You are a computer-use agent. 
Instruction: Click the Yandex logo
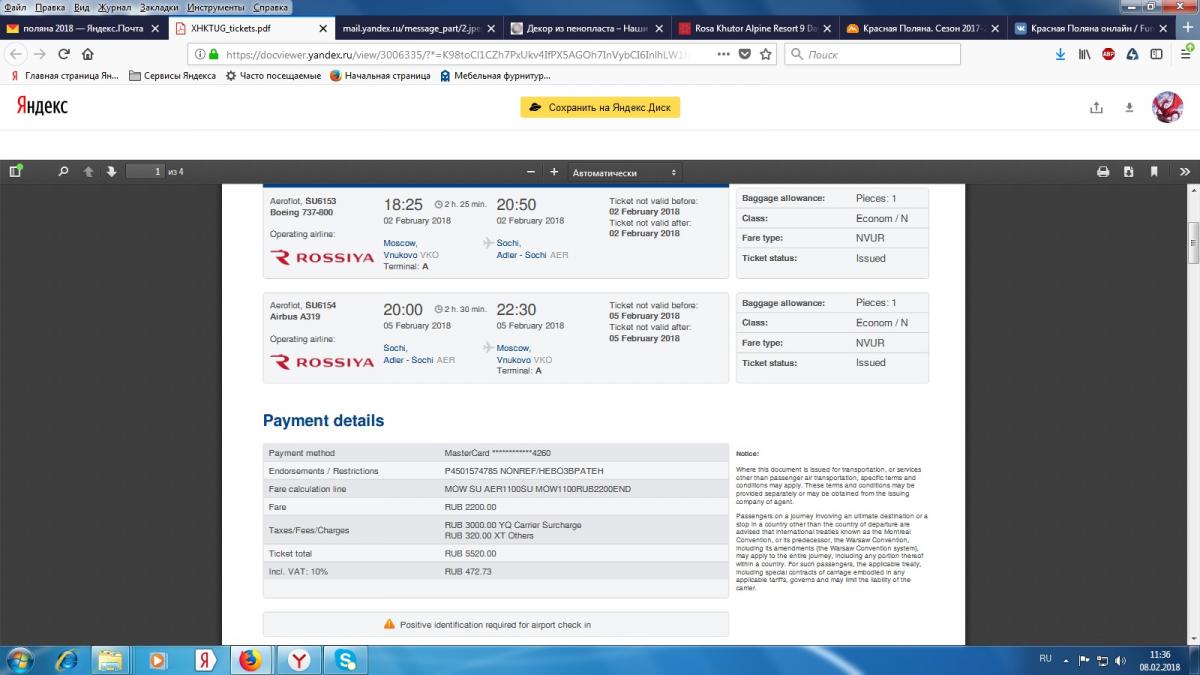pos(41,106)
